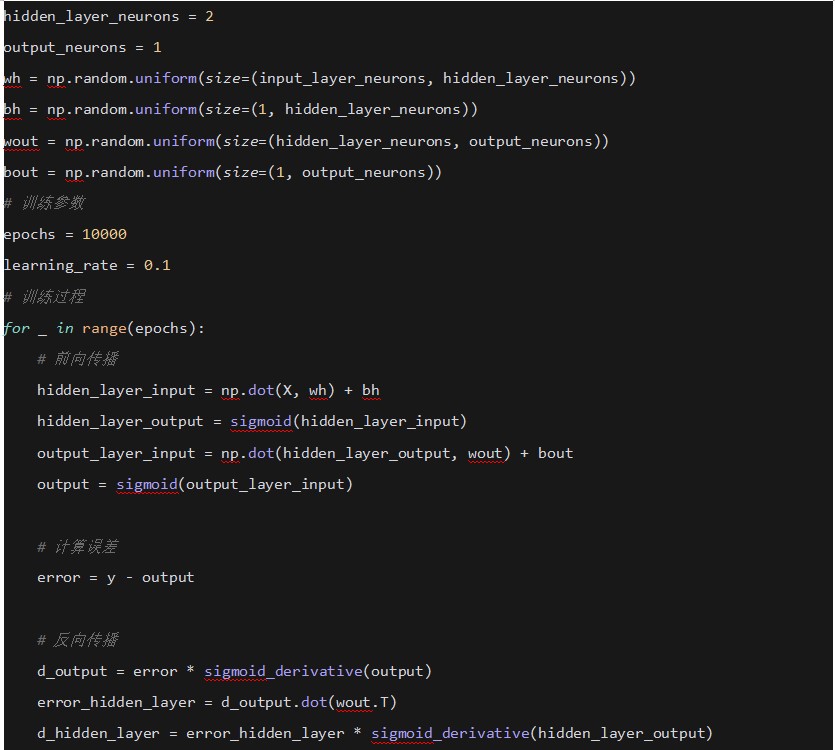Click bh at the start of its definition line
Image resolution: width=835 pixels, height=750 pixels.
(x=12, y=109)
